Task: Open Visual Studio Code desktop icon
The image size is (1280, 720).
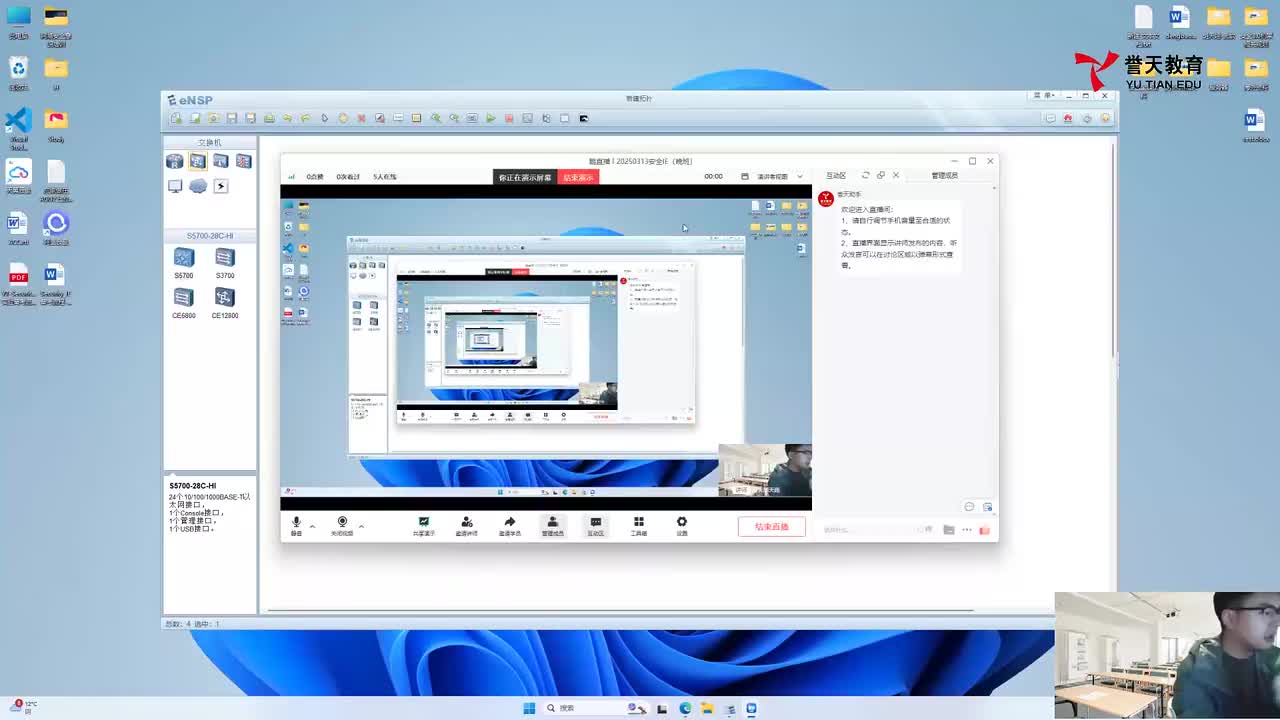Action: (x=18, y=128)
